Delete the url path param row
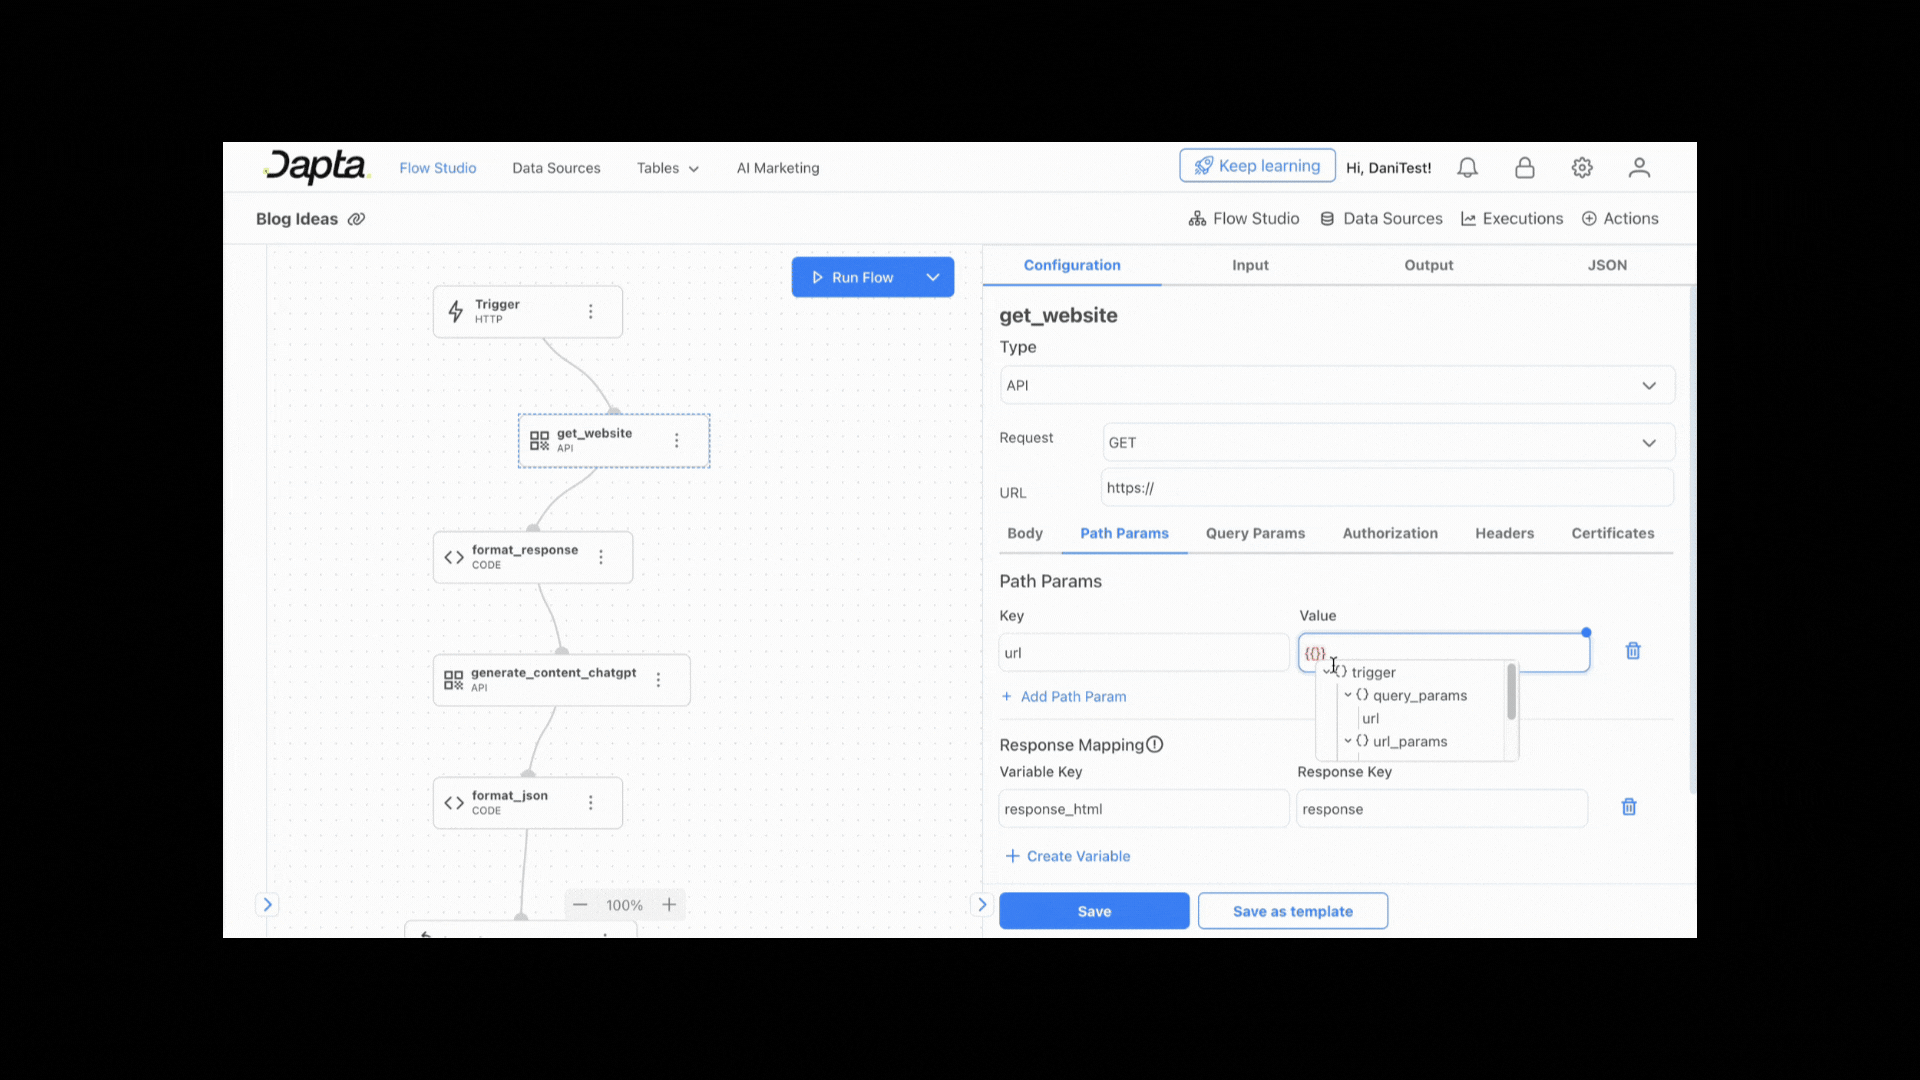 (x=1633, y=651)
